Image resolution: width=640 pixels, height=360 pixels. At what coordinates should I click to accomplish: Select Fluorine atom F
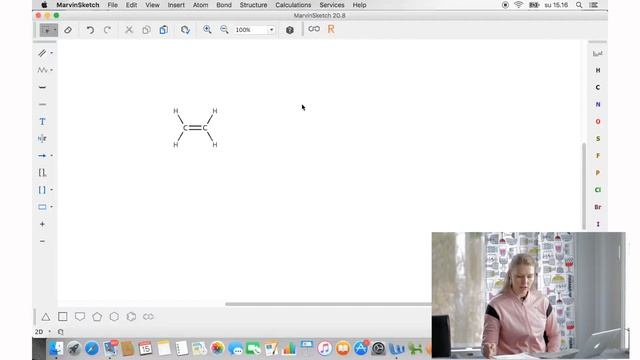click(598, 156)
